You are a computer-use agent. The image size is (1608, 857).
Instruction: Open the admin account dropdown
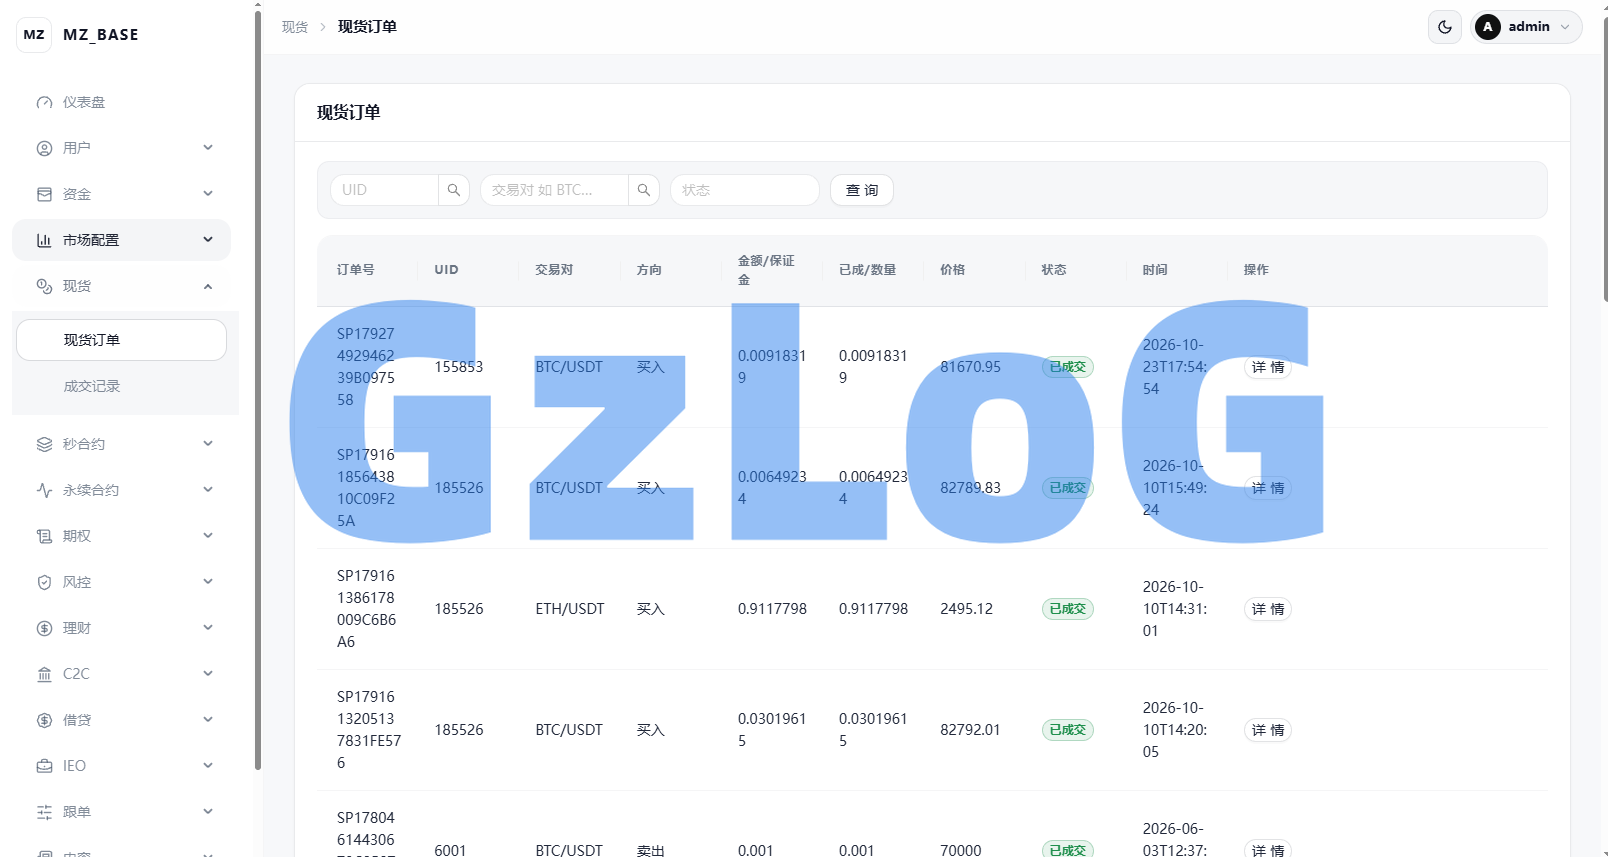click(x=1527, y=27)
